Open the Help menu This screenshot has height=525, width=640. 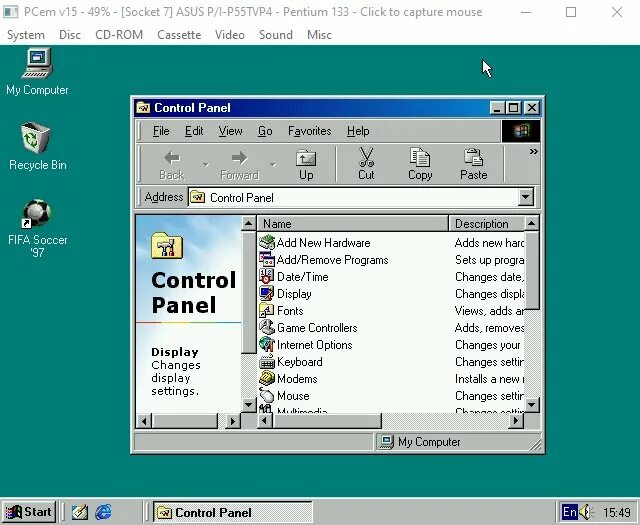tap(358, 131)
